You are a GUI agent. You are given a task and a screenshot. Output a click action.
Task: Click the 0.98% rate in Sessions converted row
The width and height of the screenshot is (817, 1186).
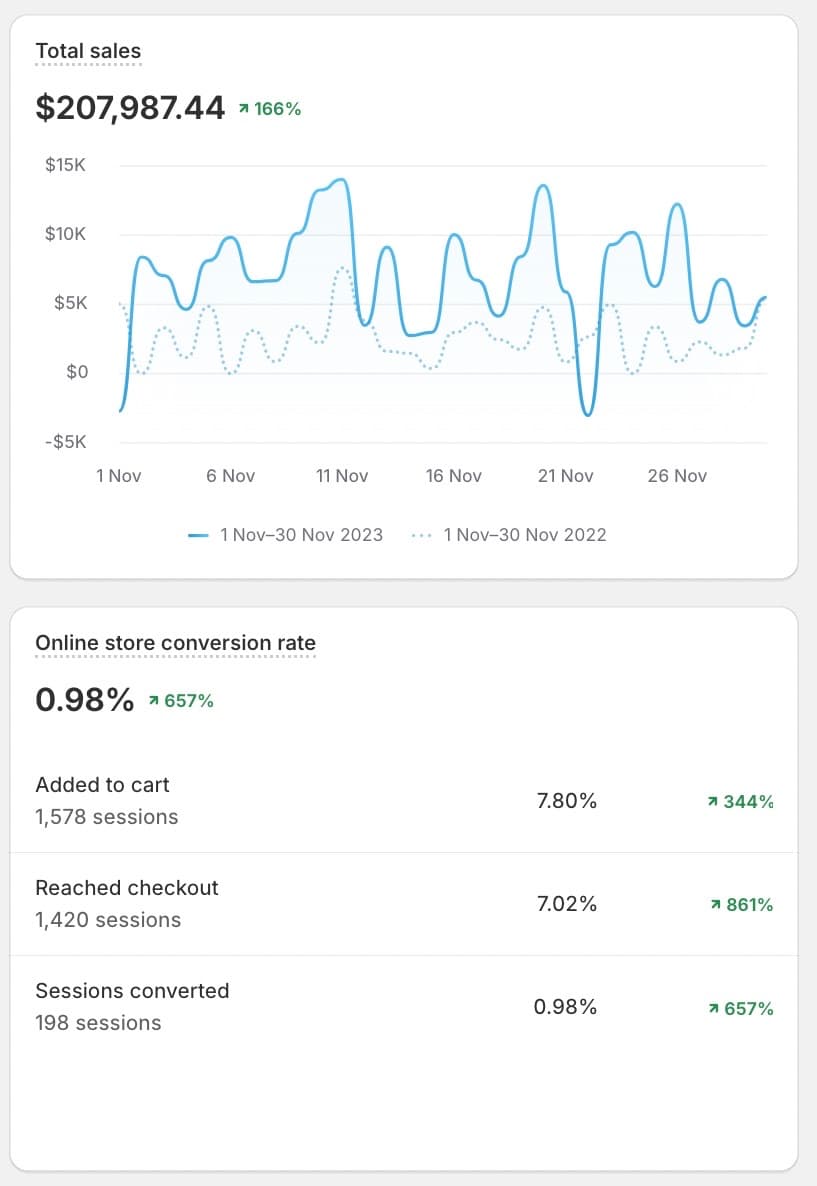point(565,1007)
